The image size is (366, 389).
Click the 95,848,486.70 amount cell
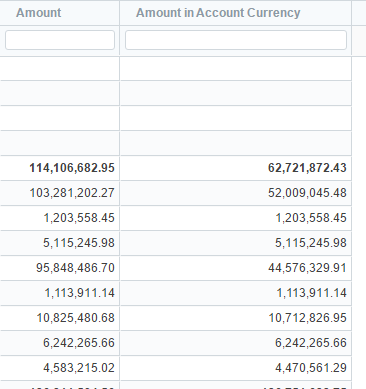[60, 268]
